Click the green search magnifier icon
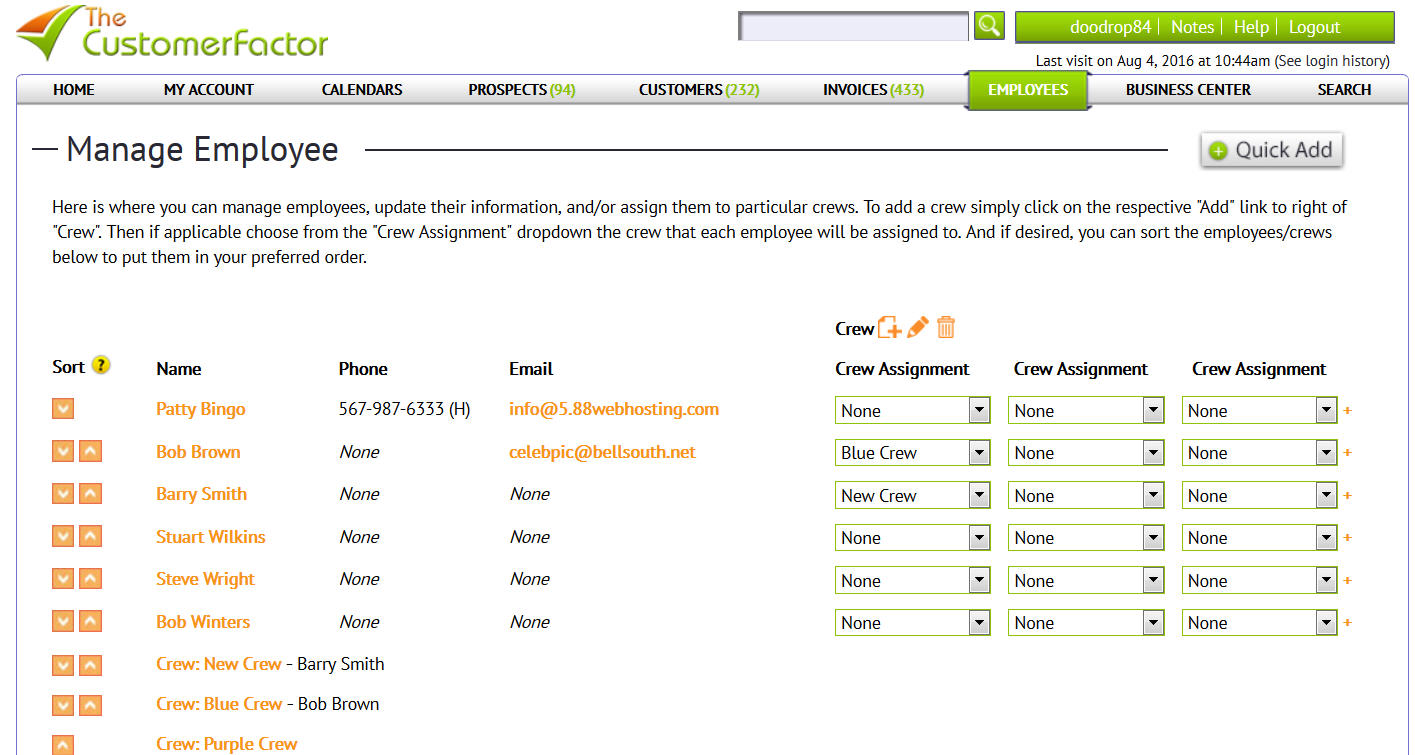The image size is (1415, 755). (x=989, y=26)
